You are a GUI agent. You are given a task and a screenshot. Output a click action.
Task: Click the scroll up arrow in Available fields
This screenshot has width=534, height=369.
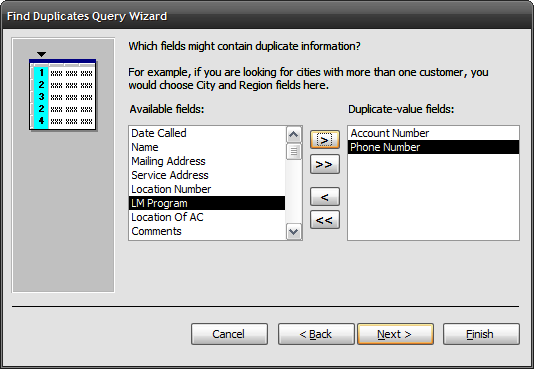pos(294,135)
